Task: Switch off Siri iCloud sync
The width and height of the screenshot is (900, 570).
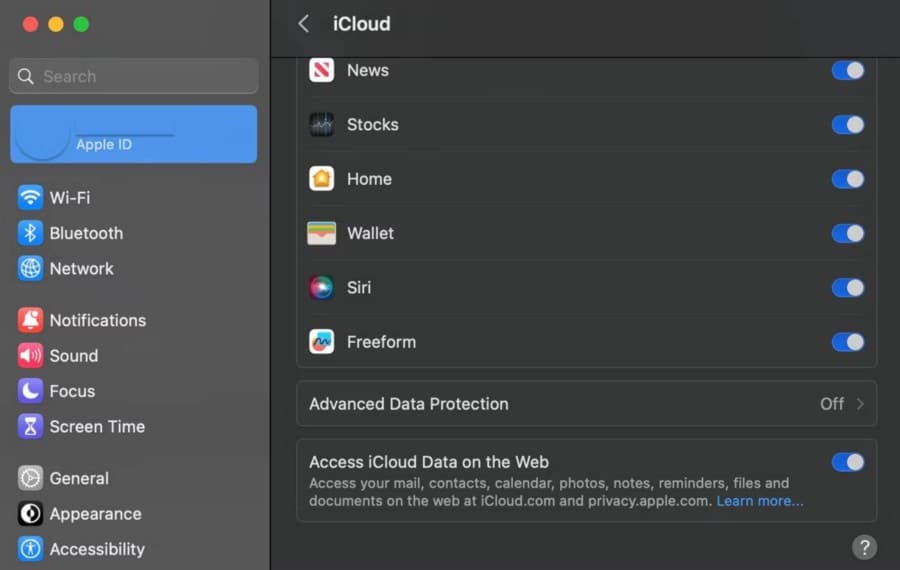Action: 848,288
